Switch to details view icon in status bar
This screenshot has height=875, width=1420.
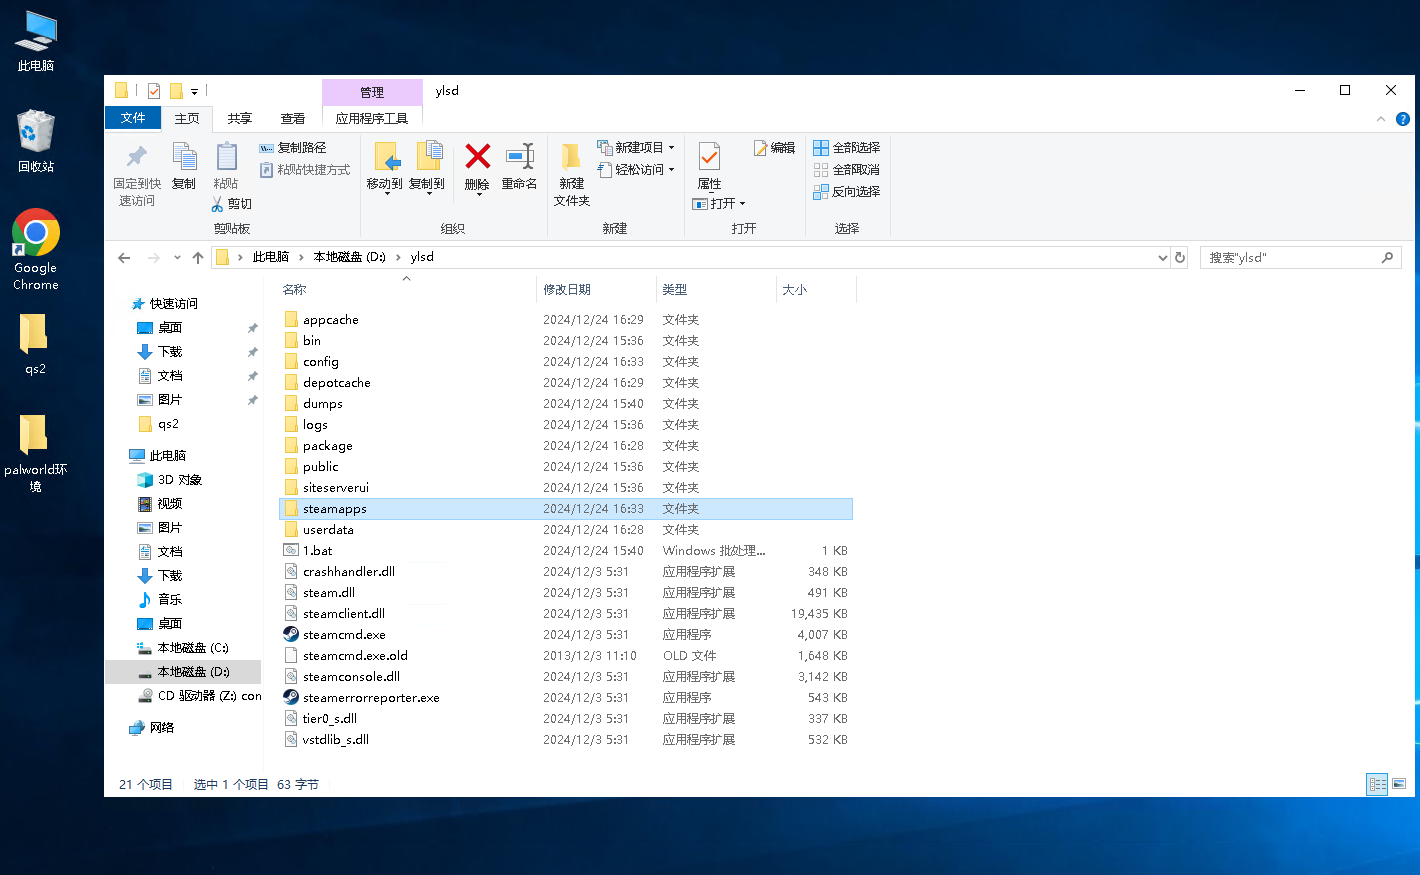[1377, 784]
